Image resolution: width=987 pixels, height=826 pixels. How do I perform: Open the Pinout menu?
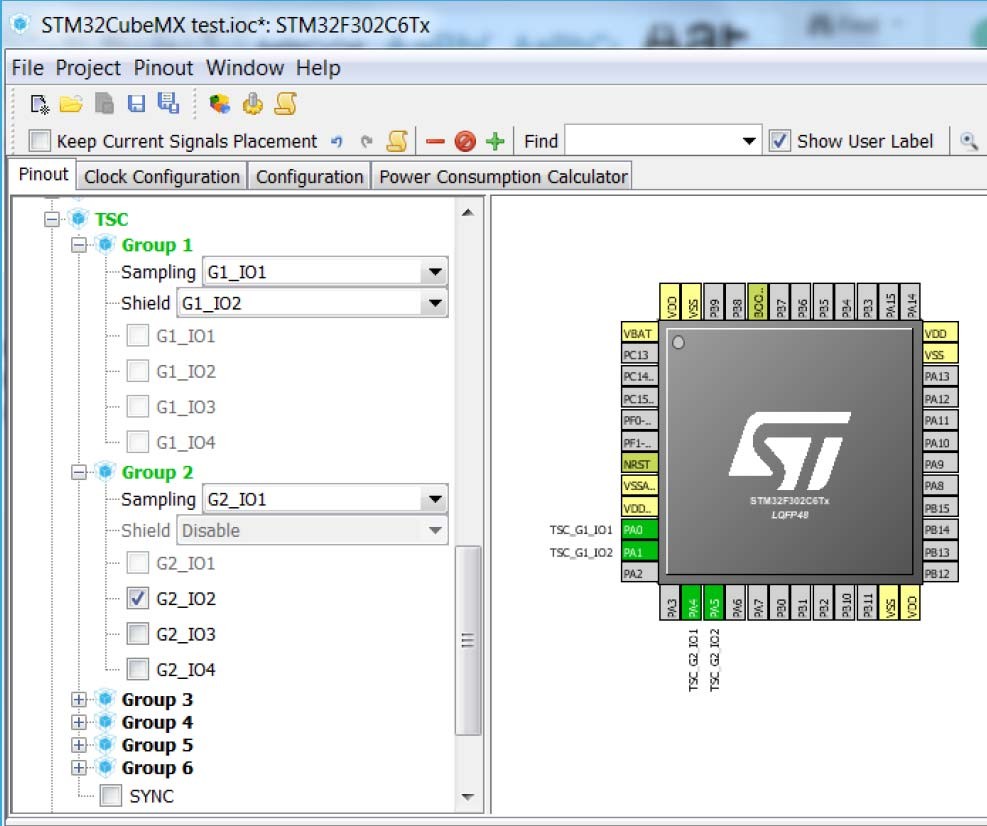(163, 67)
